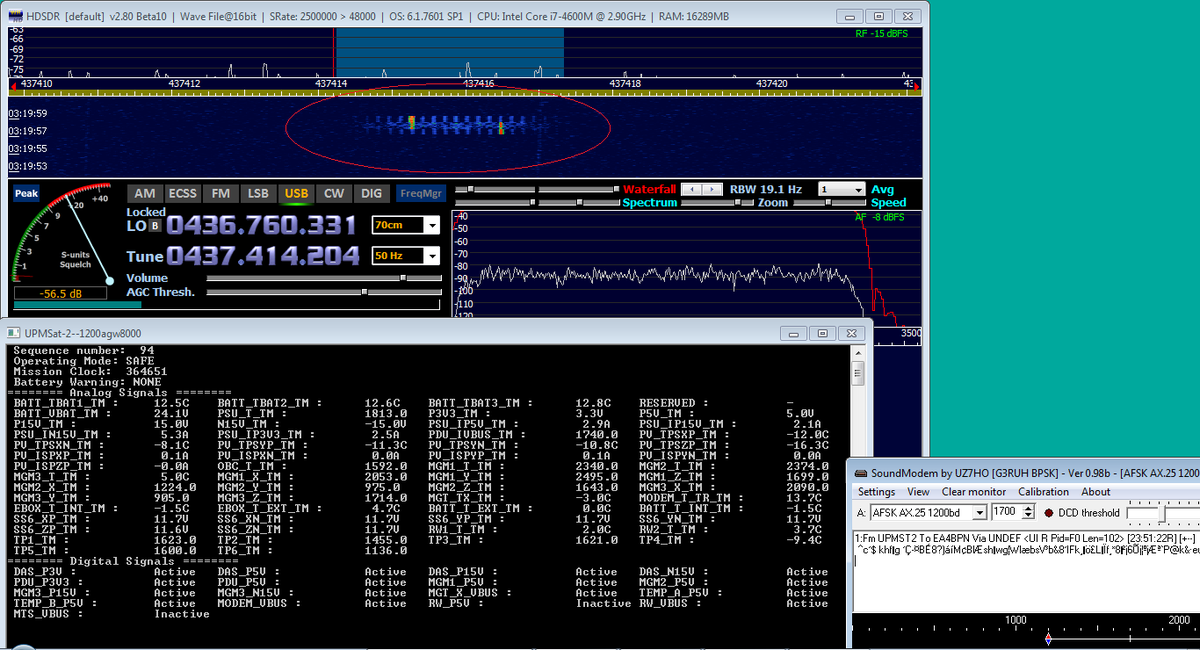
Task: Select LSB demodulation mode
Action: (258, 193)
